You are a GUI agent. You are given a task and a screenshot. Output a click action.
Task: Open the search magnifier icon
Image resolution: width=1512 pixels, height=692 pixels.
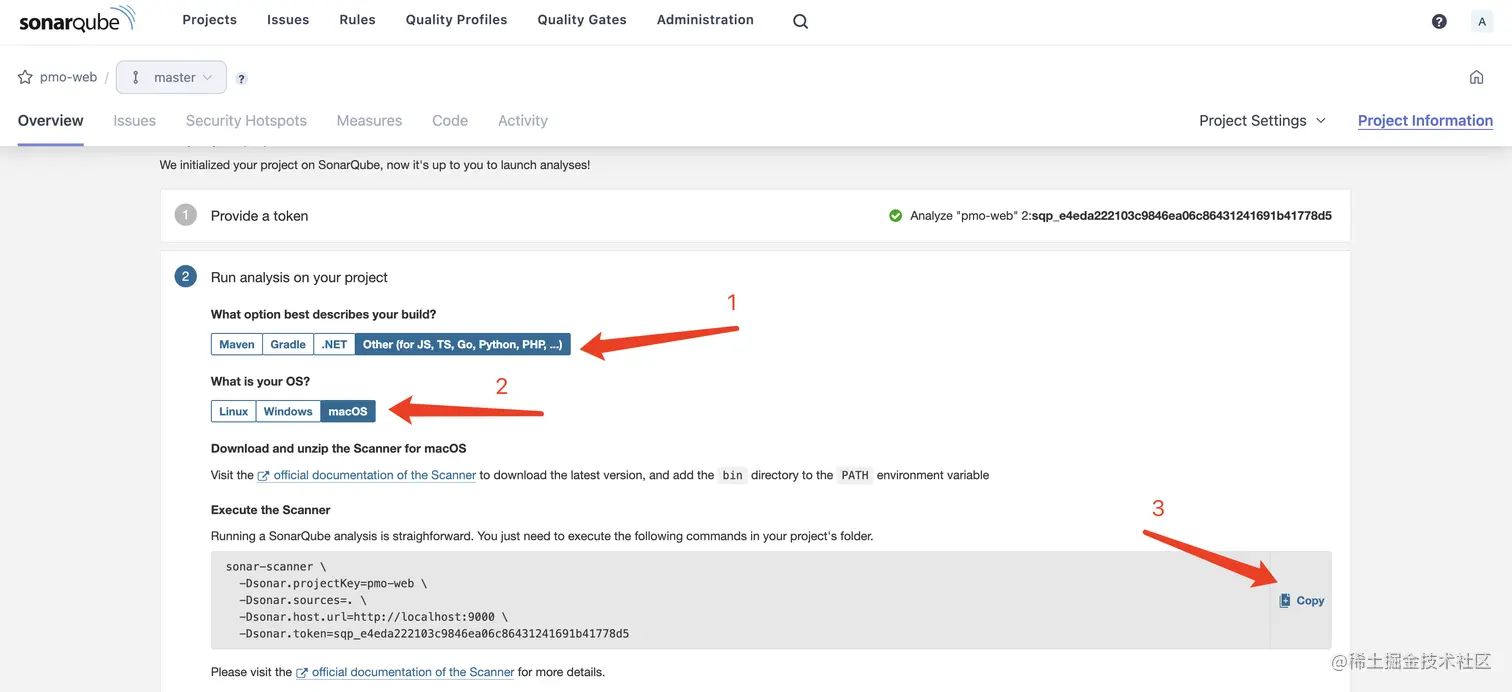pyautogui.click(x=800, y=21)
